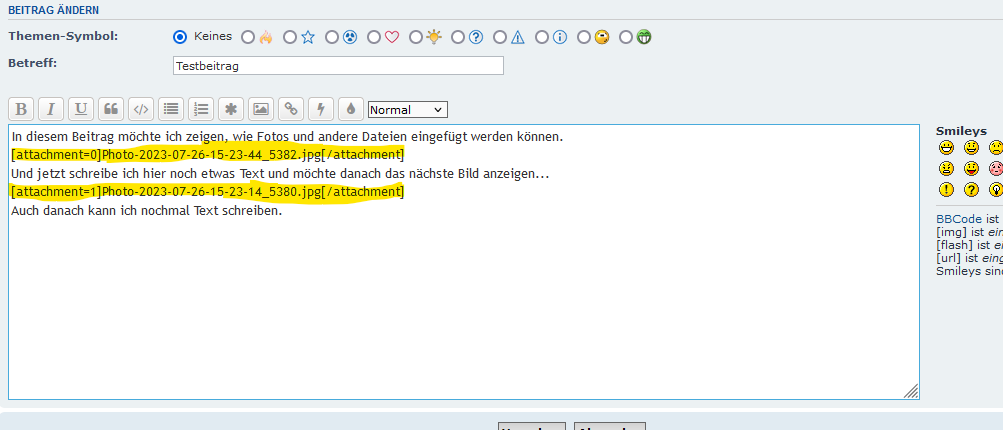Choose the star topic icon radio
This screenshot has width=1003, height=430.
[x=290, y=38]
